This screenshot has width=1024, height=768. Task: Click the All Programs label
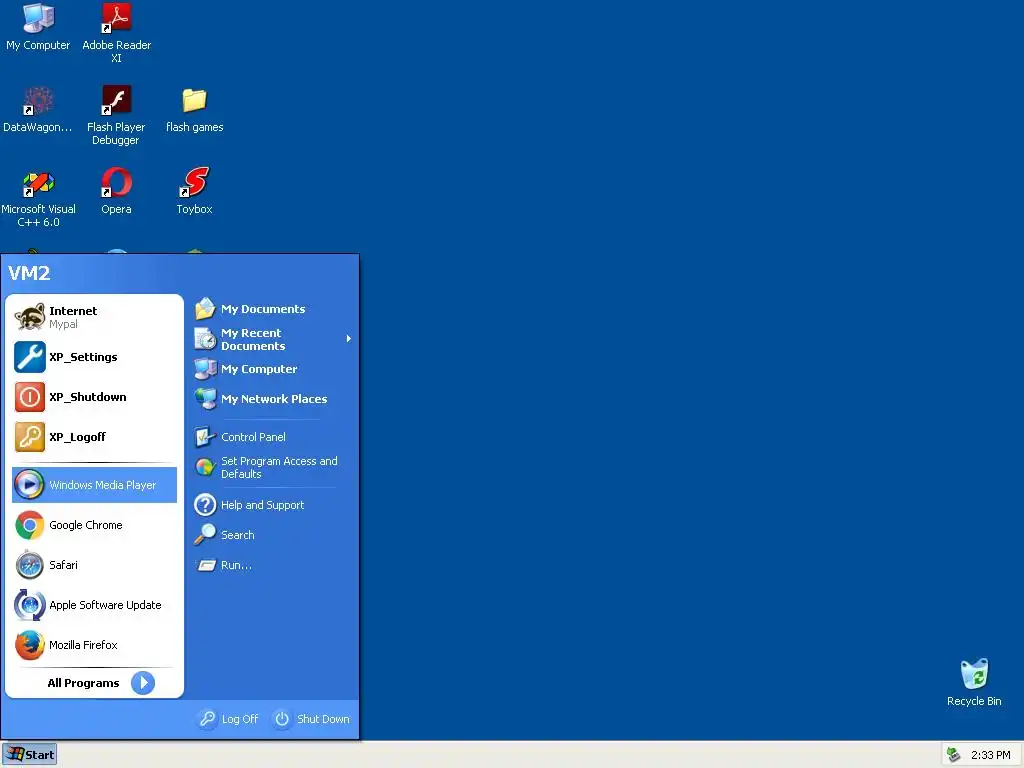point(84,683)
